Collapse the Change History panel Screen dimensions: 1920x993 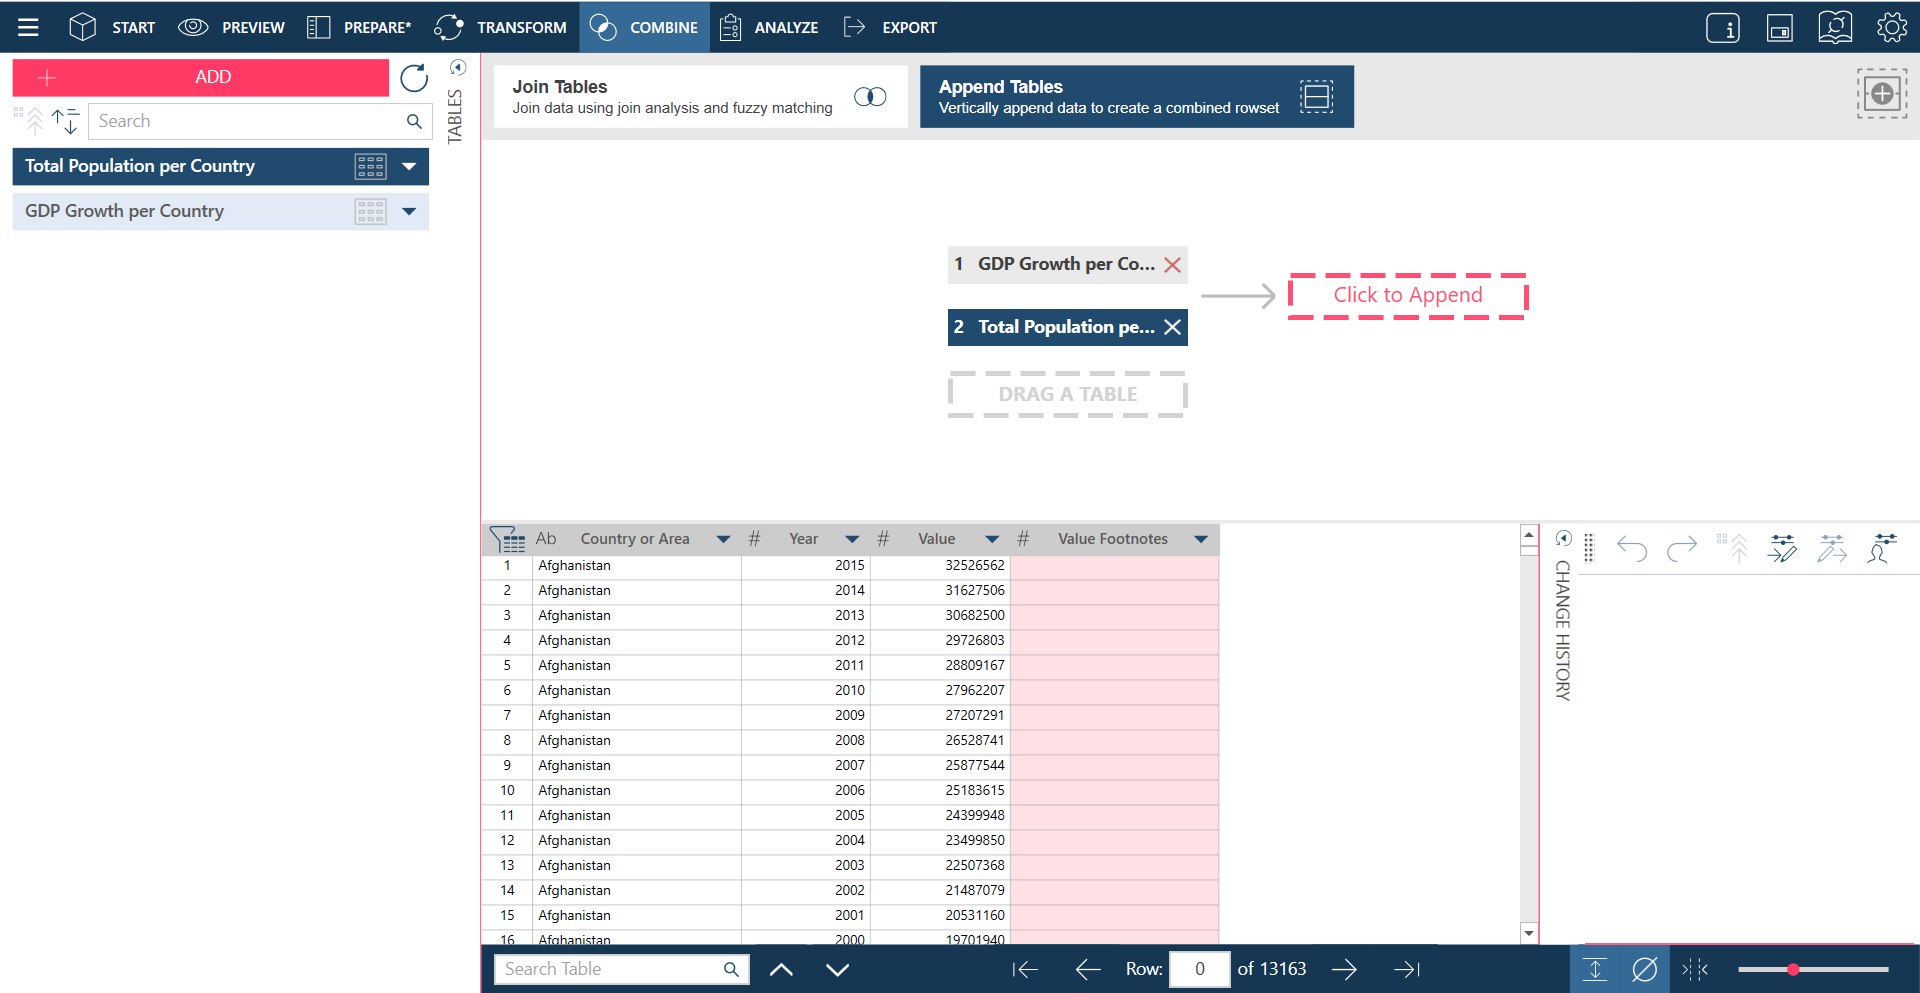point(1564,539)
